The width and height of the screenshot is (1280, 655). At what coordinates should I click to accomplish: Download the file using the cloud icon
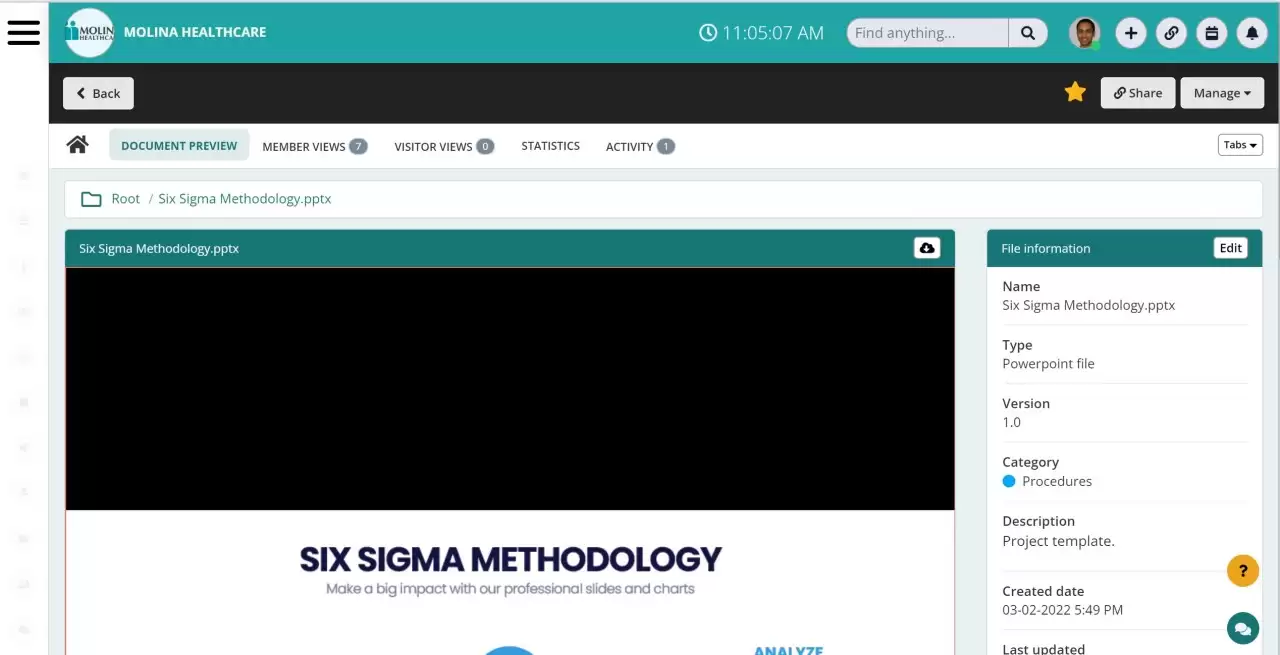coord(926,248)
